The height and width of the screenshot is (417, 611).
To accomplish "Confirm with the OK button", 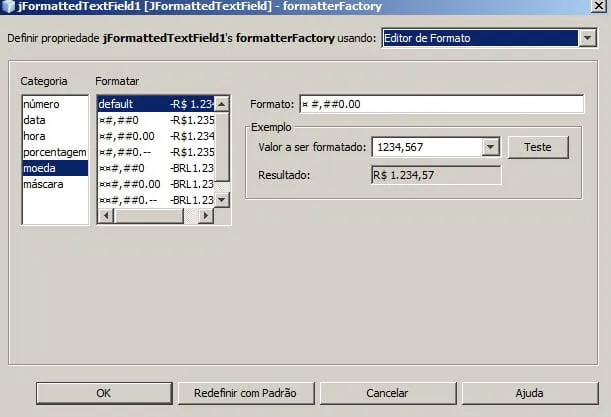I will 103,393.
